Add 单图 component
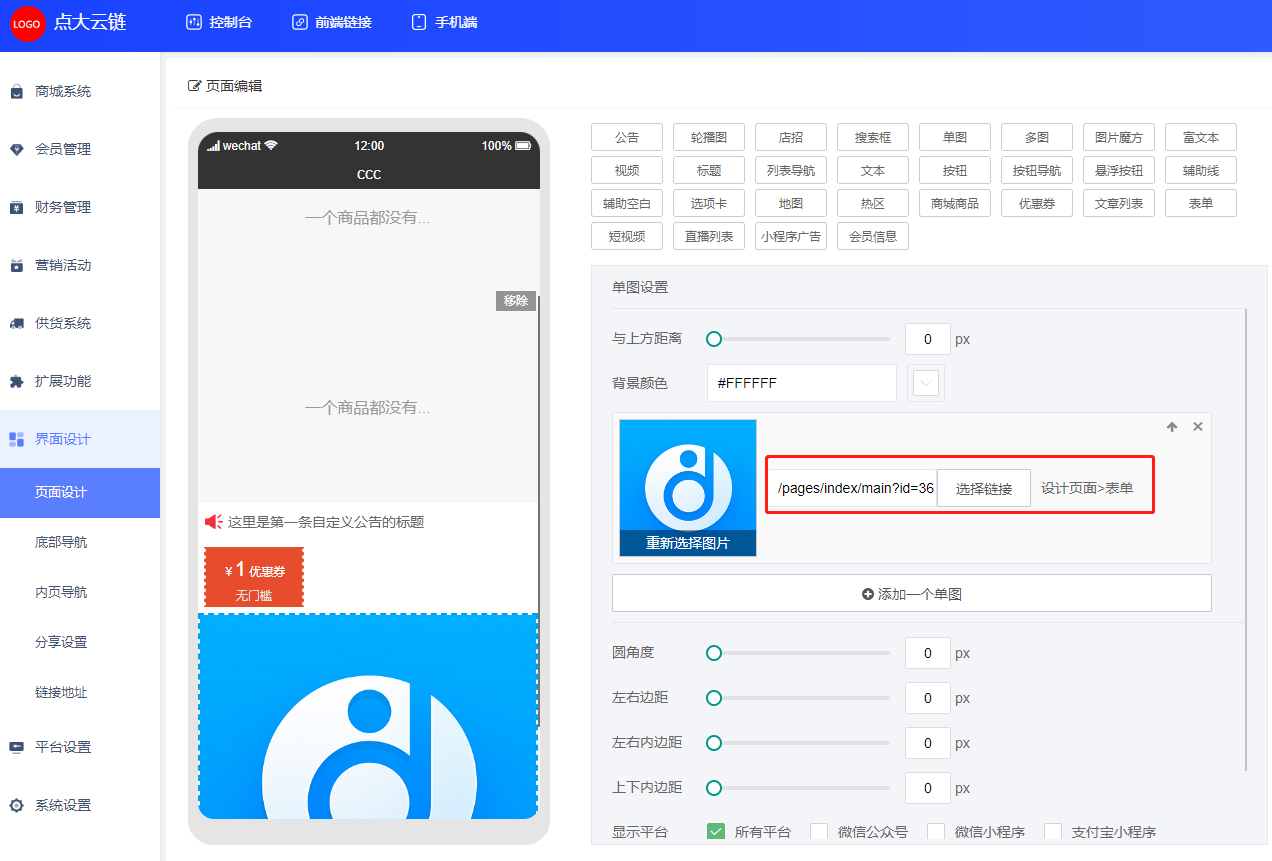 click(955, 137)
